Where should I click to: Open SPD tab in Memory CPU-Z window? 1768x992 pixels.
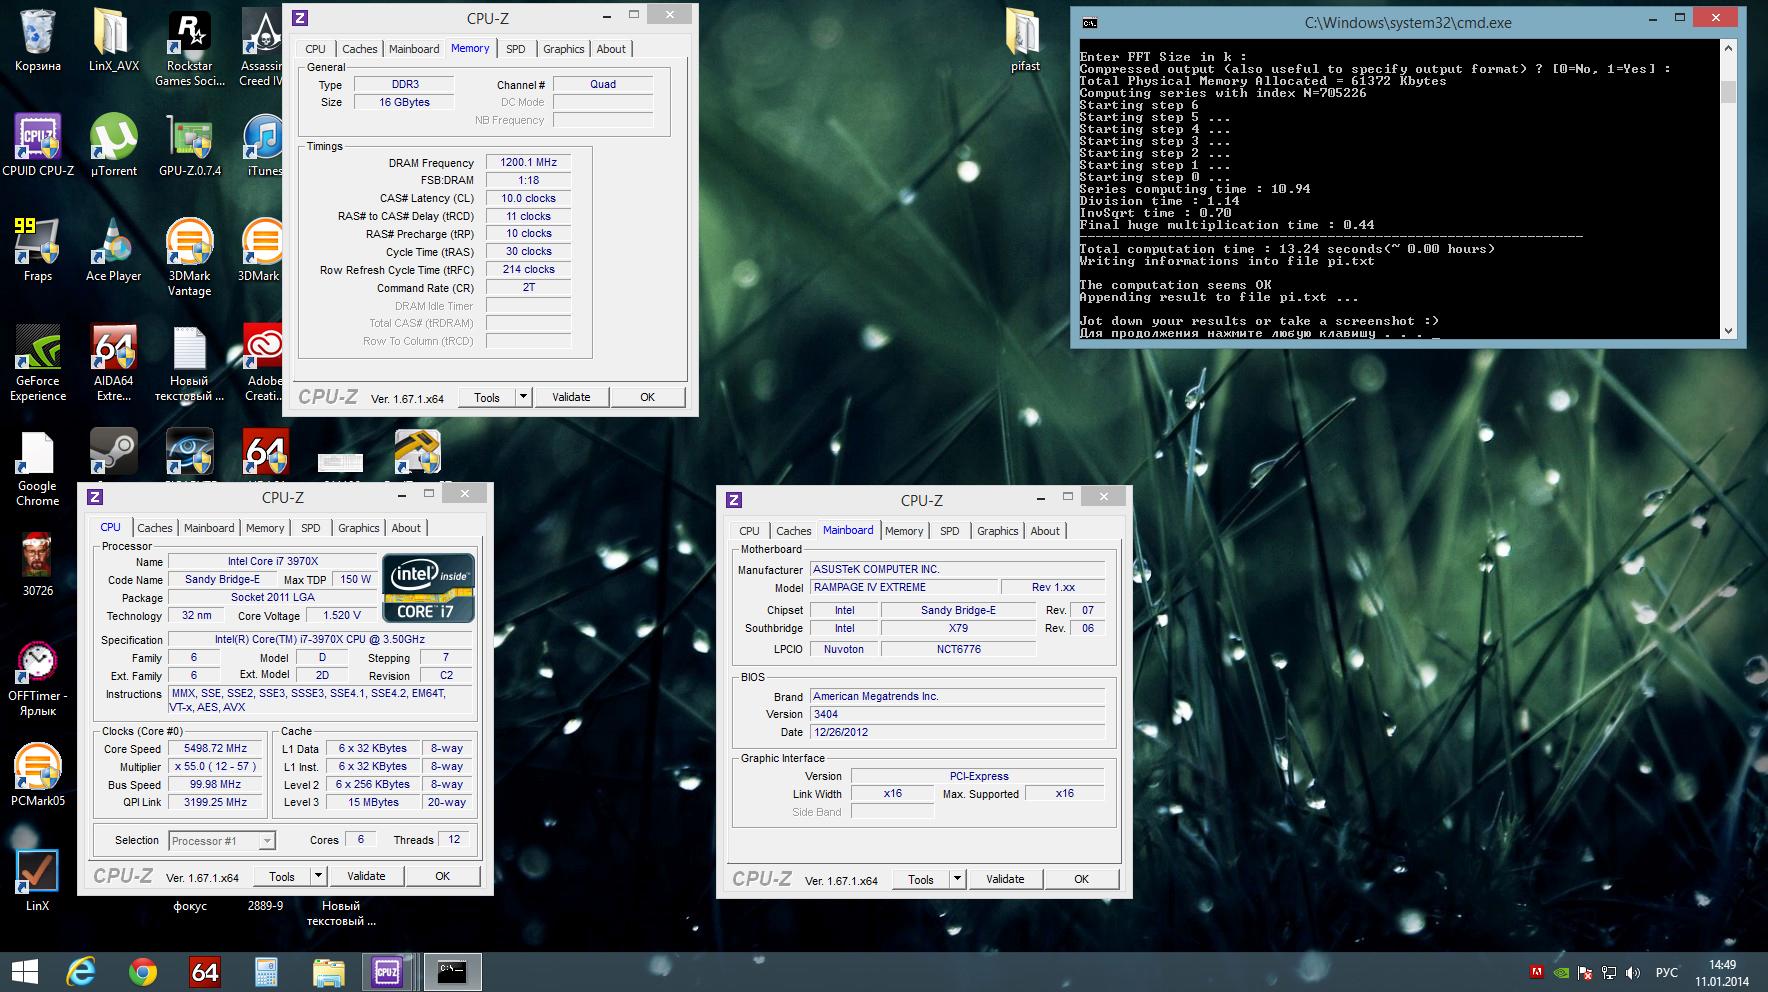point(516,49)
